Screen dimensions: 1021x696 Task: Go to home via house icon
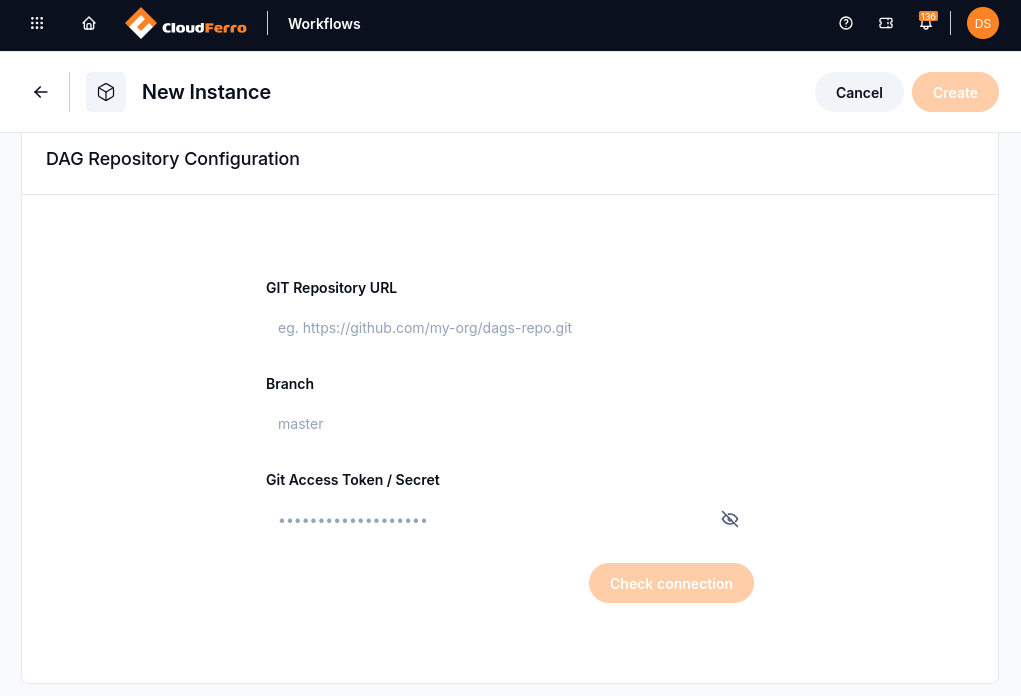[89, 23]
